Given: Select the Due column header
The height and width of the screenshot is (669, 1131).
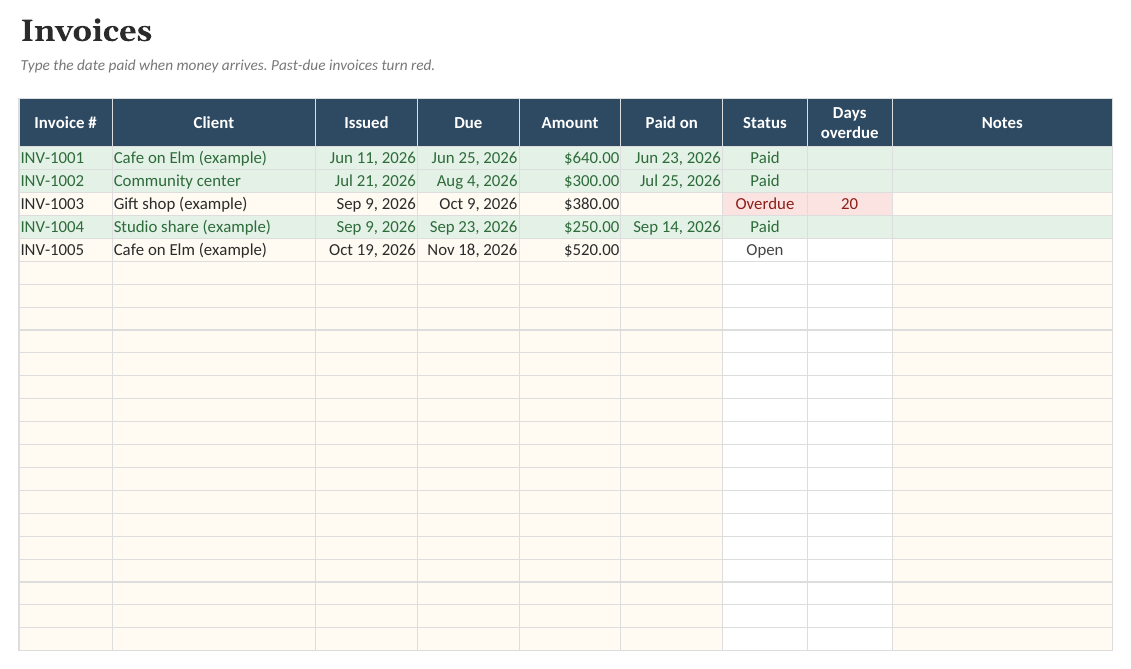Looking at the screenshot, I should (468, 123).
